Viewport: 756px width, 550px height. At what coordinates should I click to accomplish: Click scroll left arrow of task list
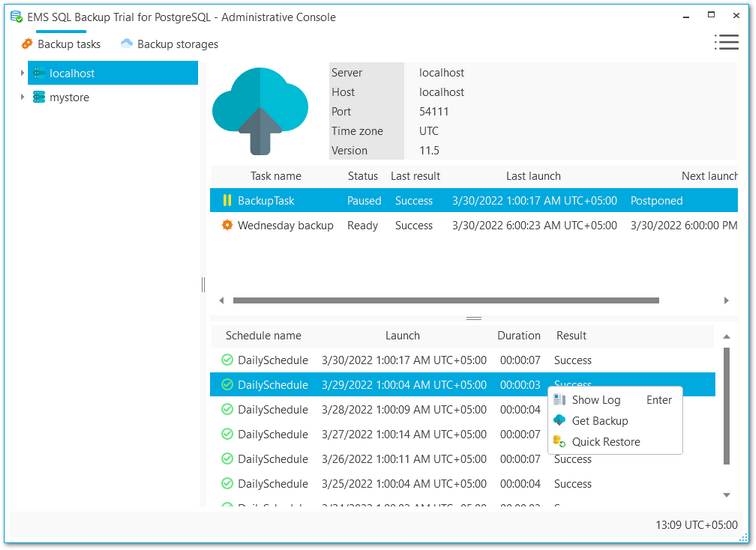pos(221,301)
